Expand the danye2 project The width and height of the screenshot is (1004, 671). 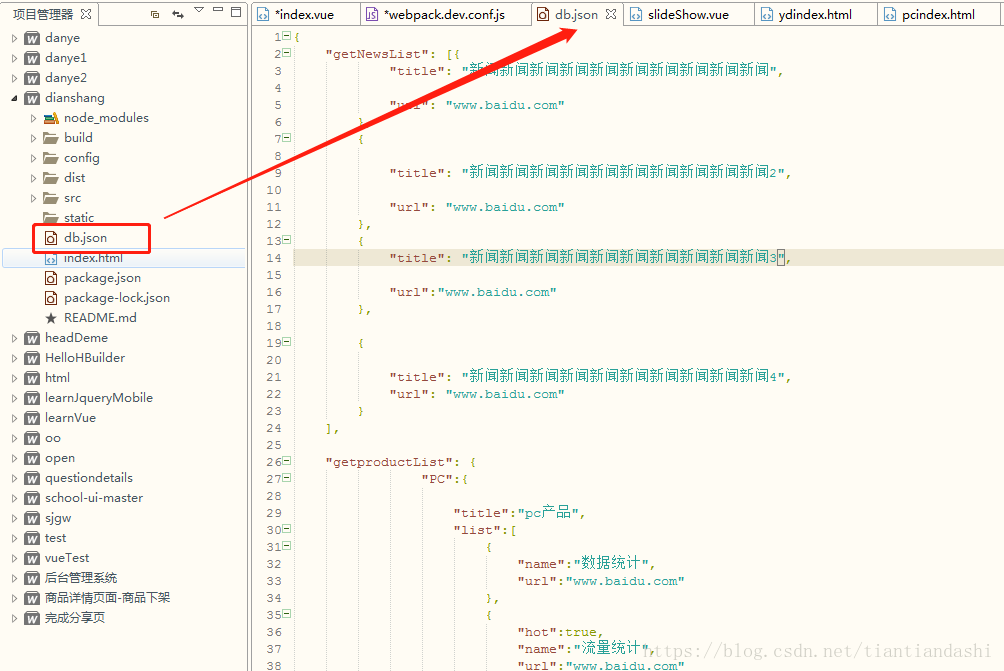tap(14, 78)
